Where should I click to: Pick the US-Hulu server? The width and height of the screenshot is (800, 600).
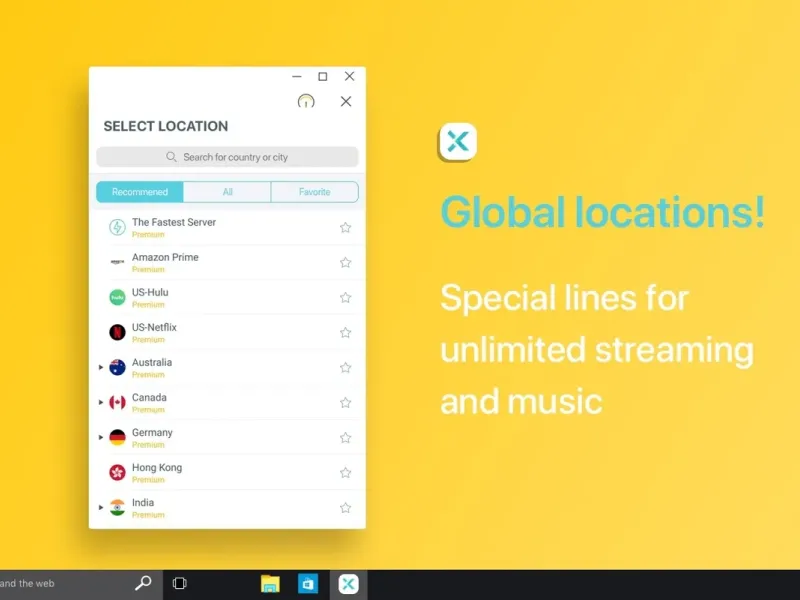[x=228, y=297]
